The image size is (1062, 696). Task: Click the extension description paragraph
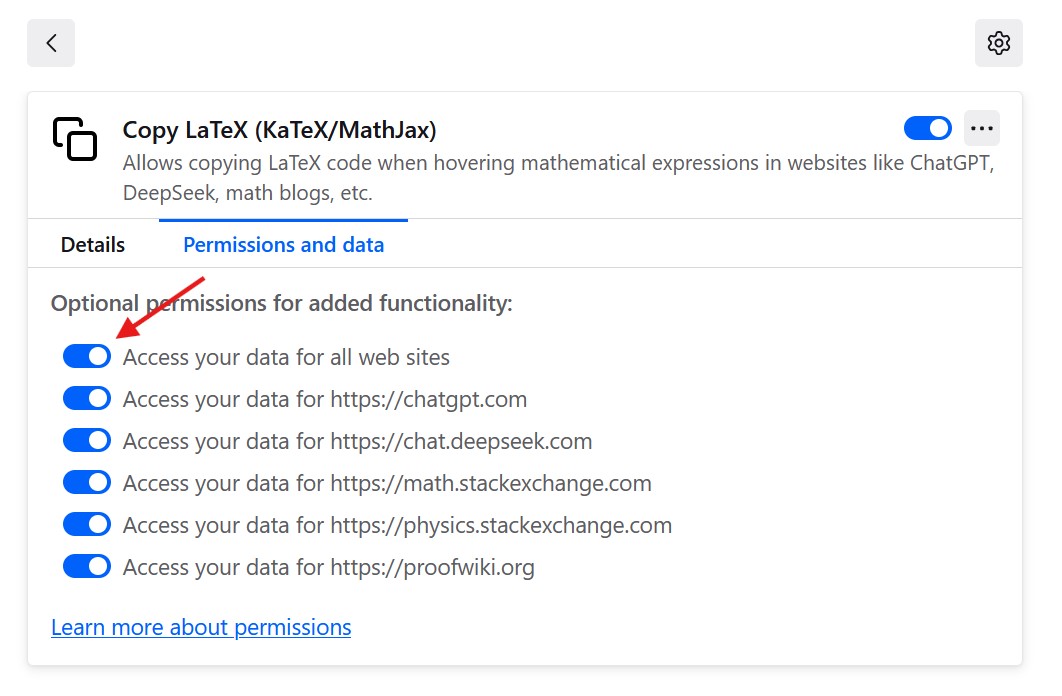558,176
